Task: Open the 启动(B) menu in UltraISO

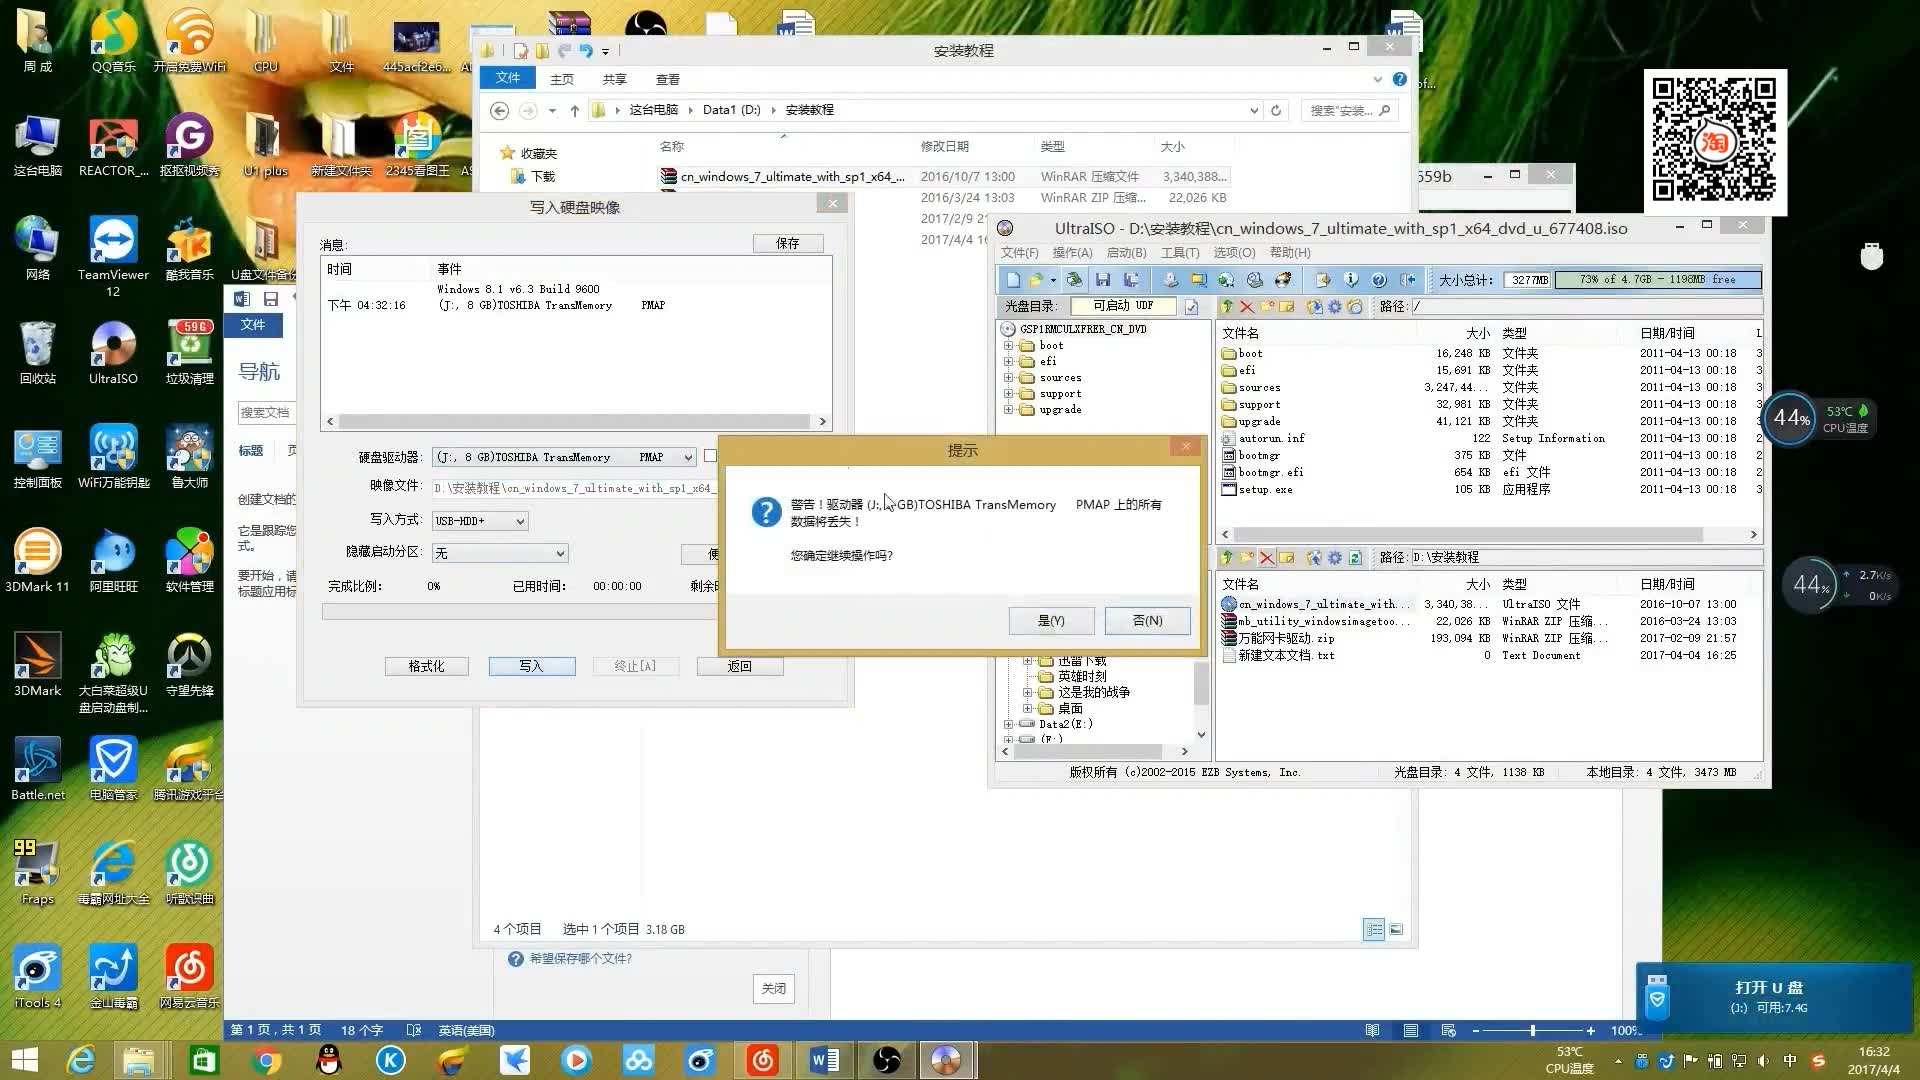Action: coord(1126,253)
